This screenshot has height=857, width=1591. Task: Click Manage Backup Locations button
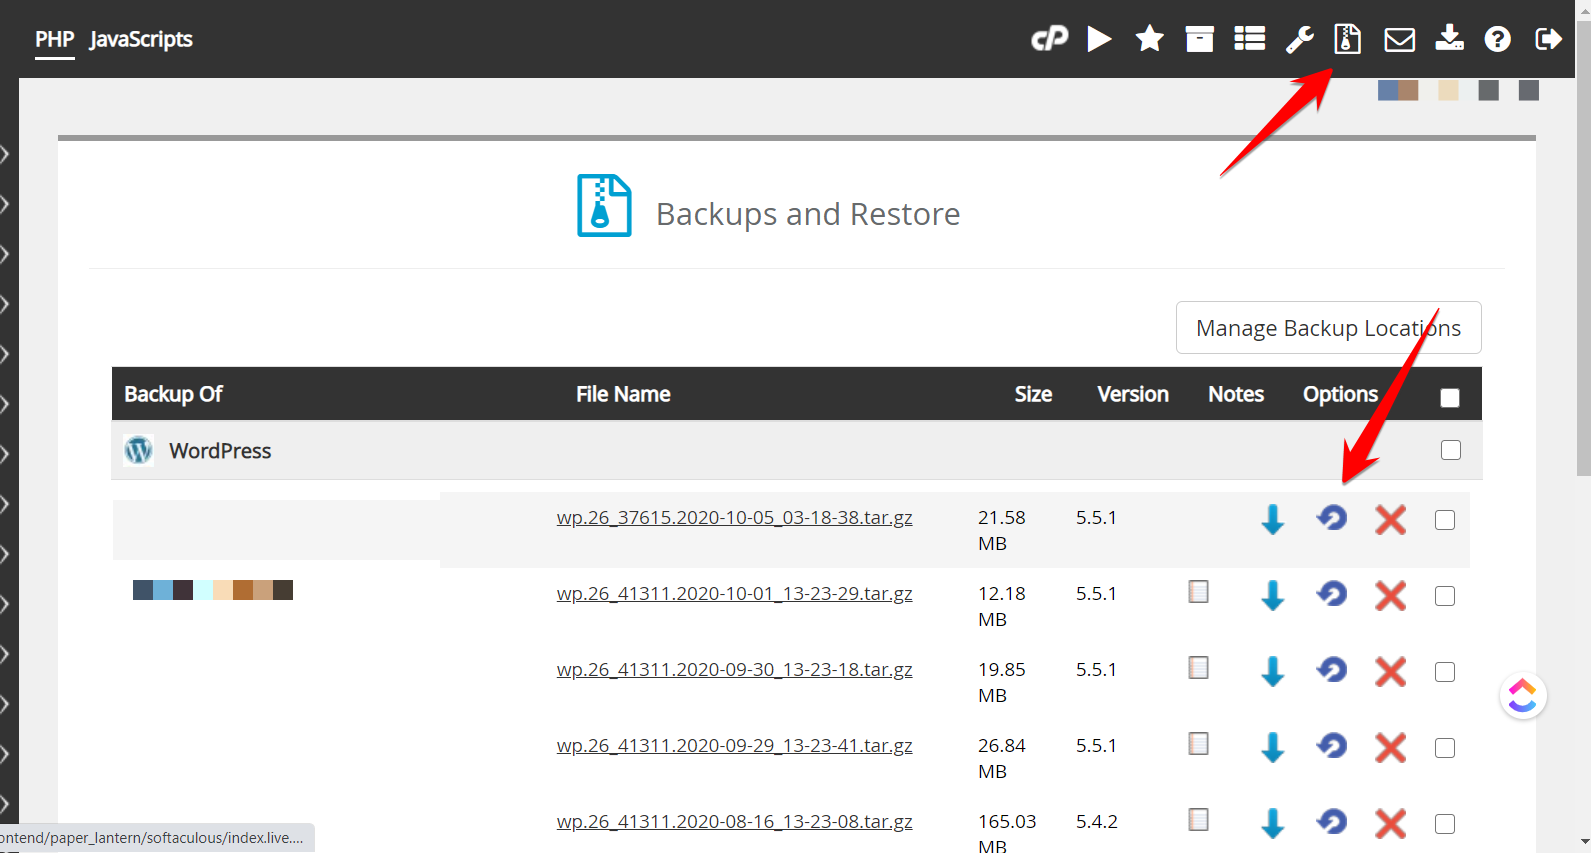1328,328
